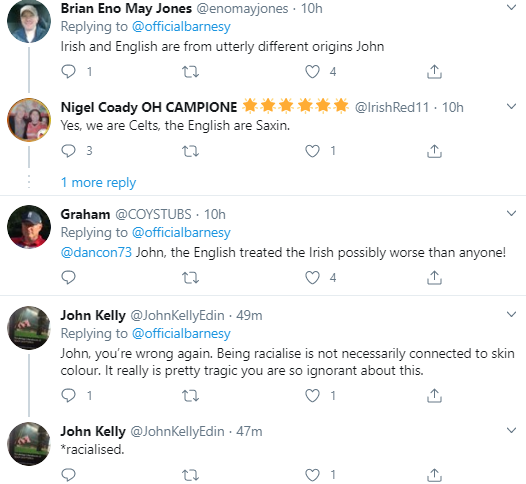This screenshot has width=526, height=484.
Task: Open John Kelly's profile name on 49m tweet
Action: click(93, 315)
